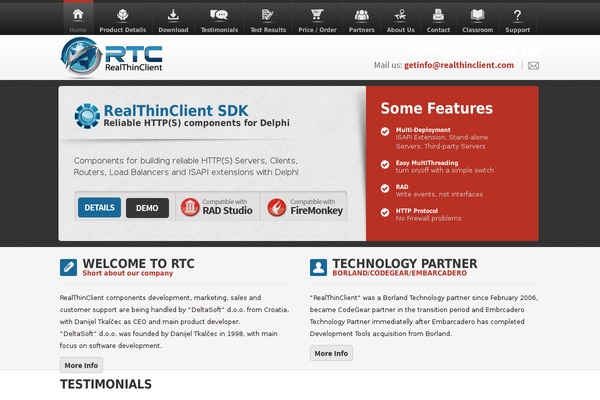This screenshot has height=400, width=600.
Task: Select the About Us menu label
Action: (401, 30)
